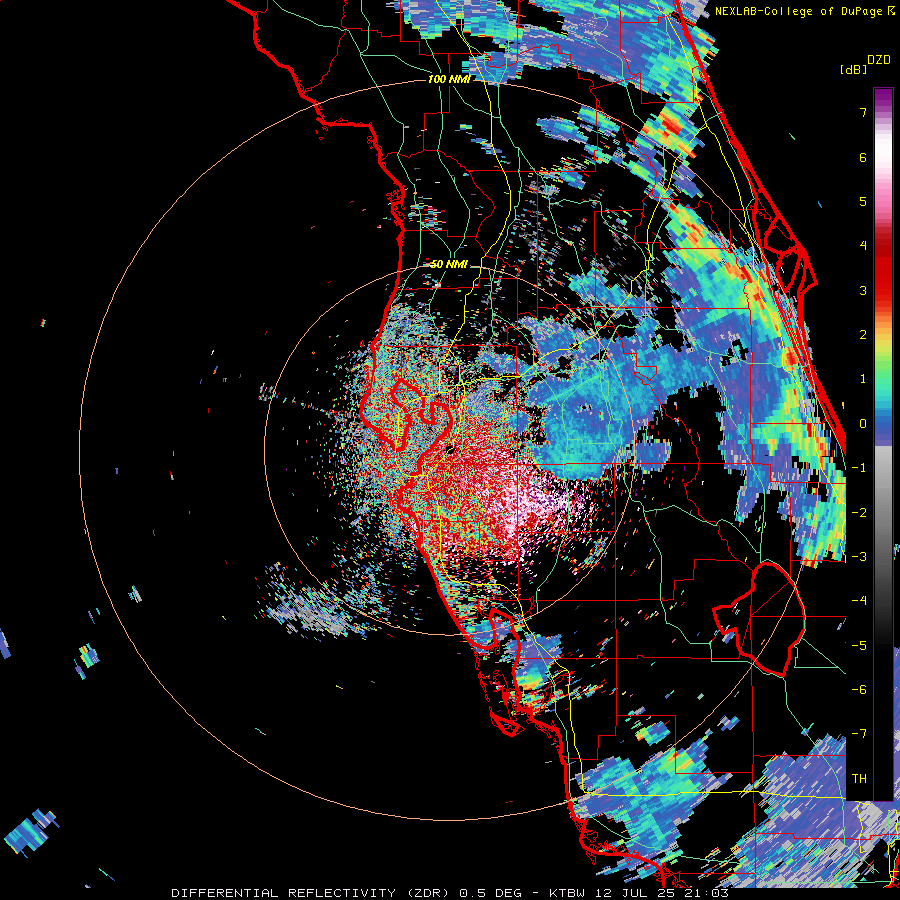Click the 50 NMI range ring label
Screen dimensions: 900x900
pyautogui.click(x=449, y=265)
